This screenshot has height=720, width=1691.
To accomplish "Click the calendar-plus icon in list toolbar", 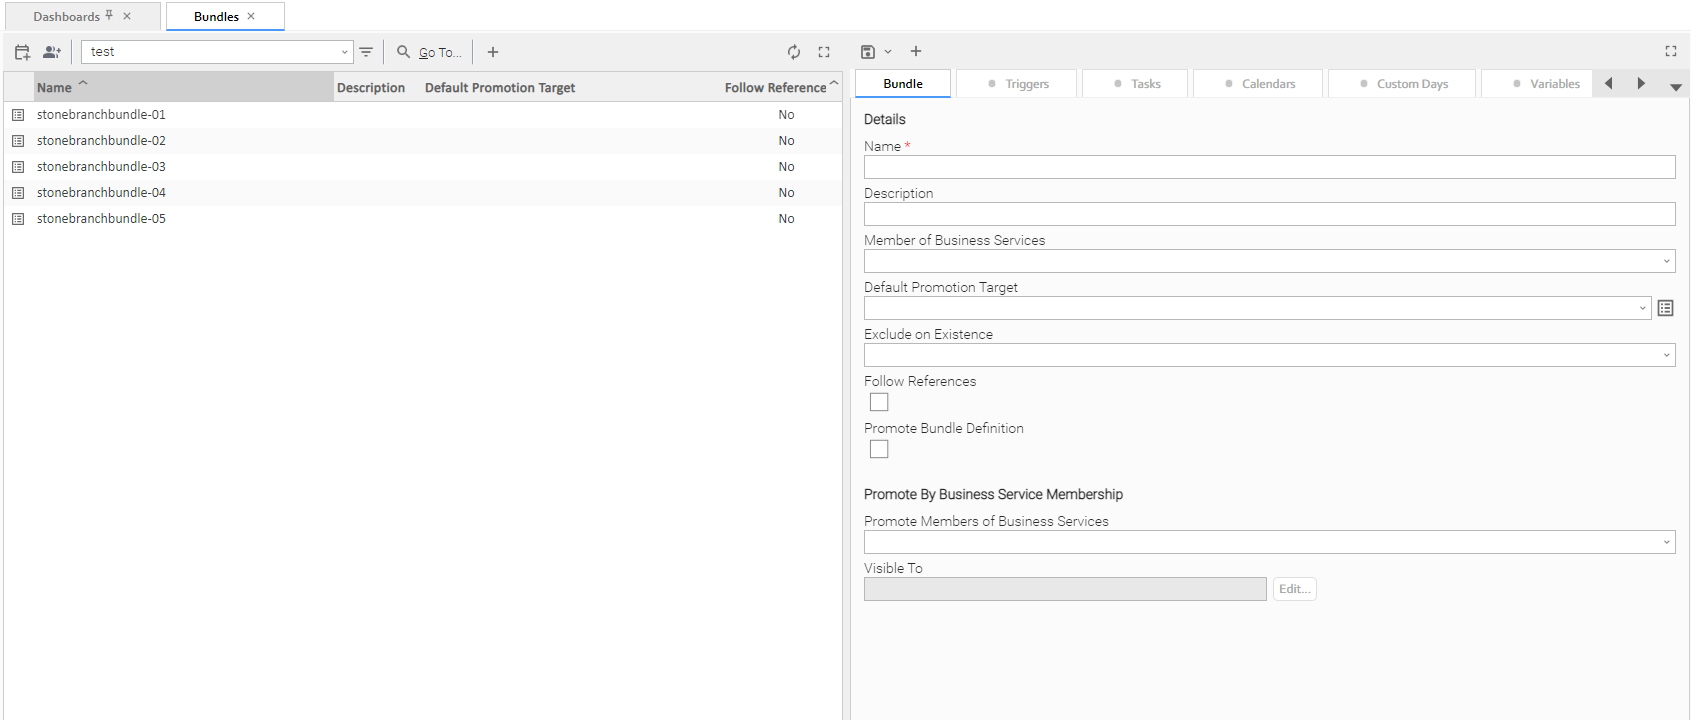I will (22, 52).
